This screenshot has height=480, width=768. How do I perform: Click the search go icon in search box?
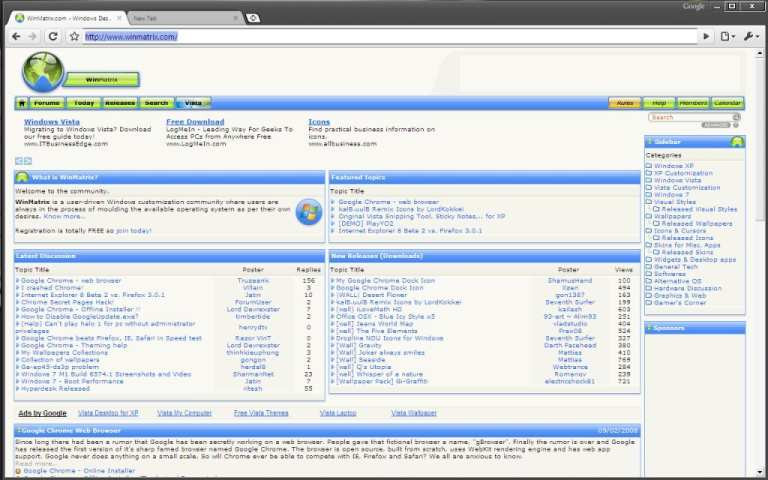click(736, 117)
